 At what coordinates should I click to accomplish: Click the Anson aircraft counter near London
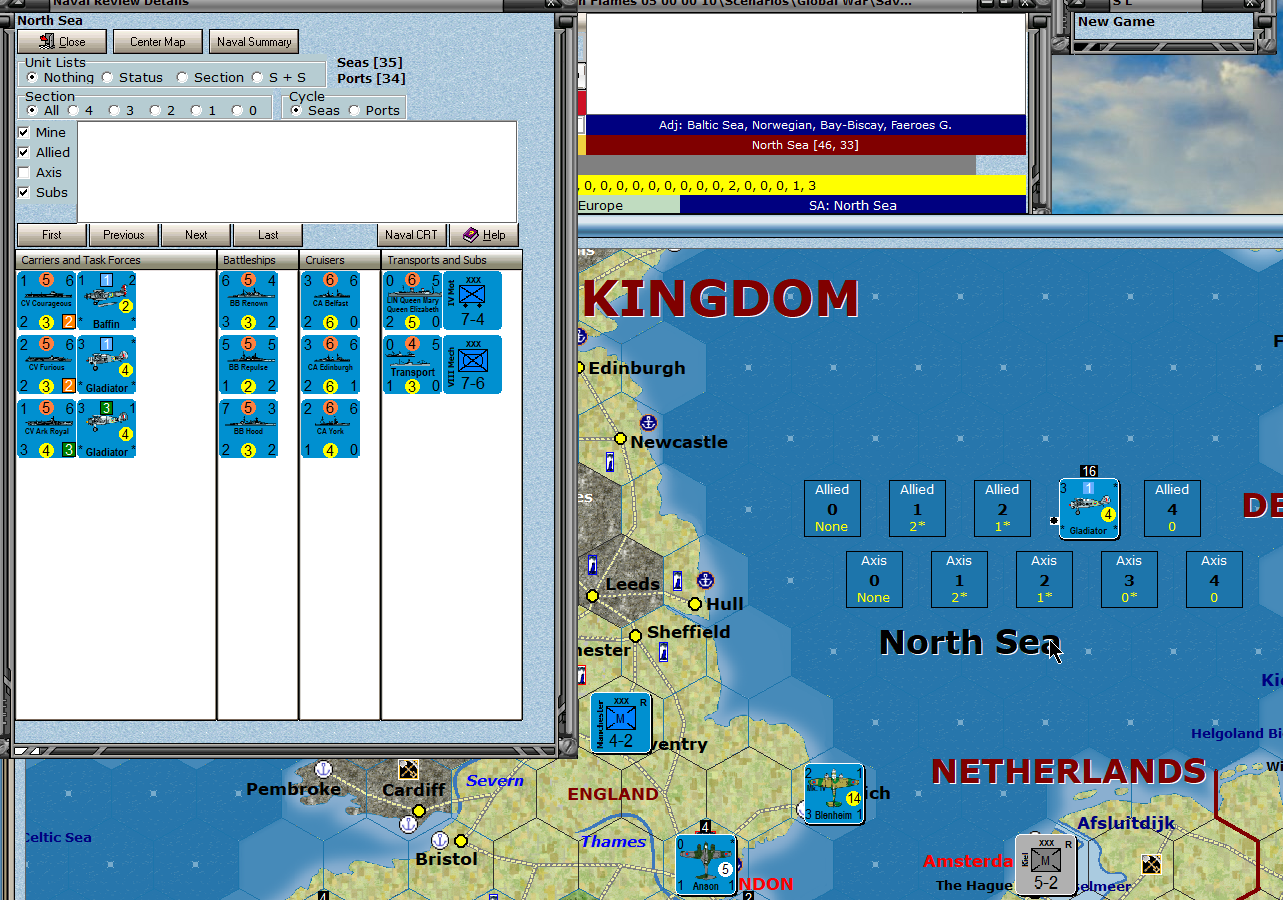(706, 864)
